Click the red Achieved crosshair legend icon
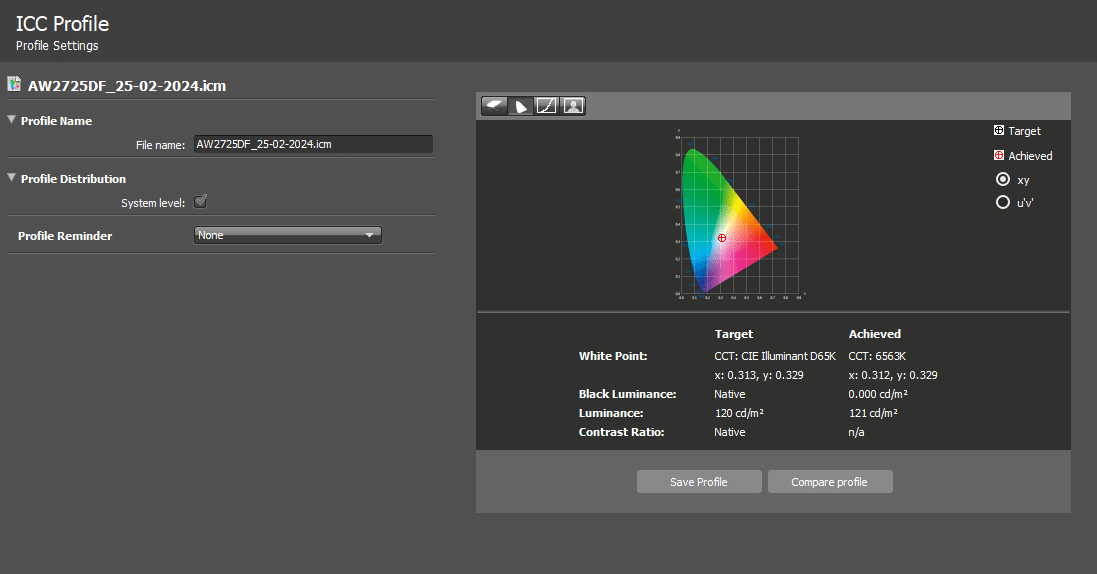This screenshot has width=1097, height=574. click(998, 156)
